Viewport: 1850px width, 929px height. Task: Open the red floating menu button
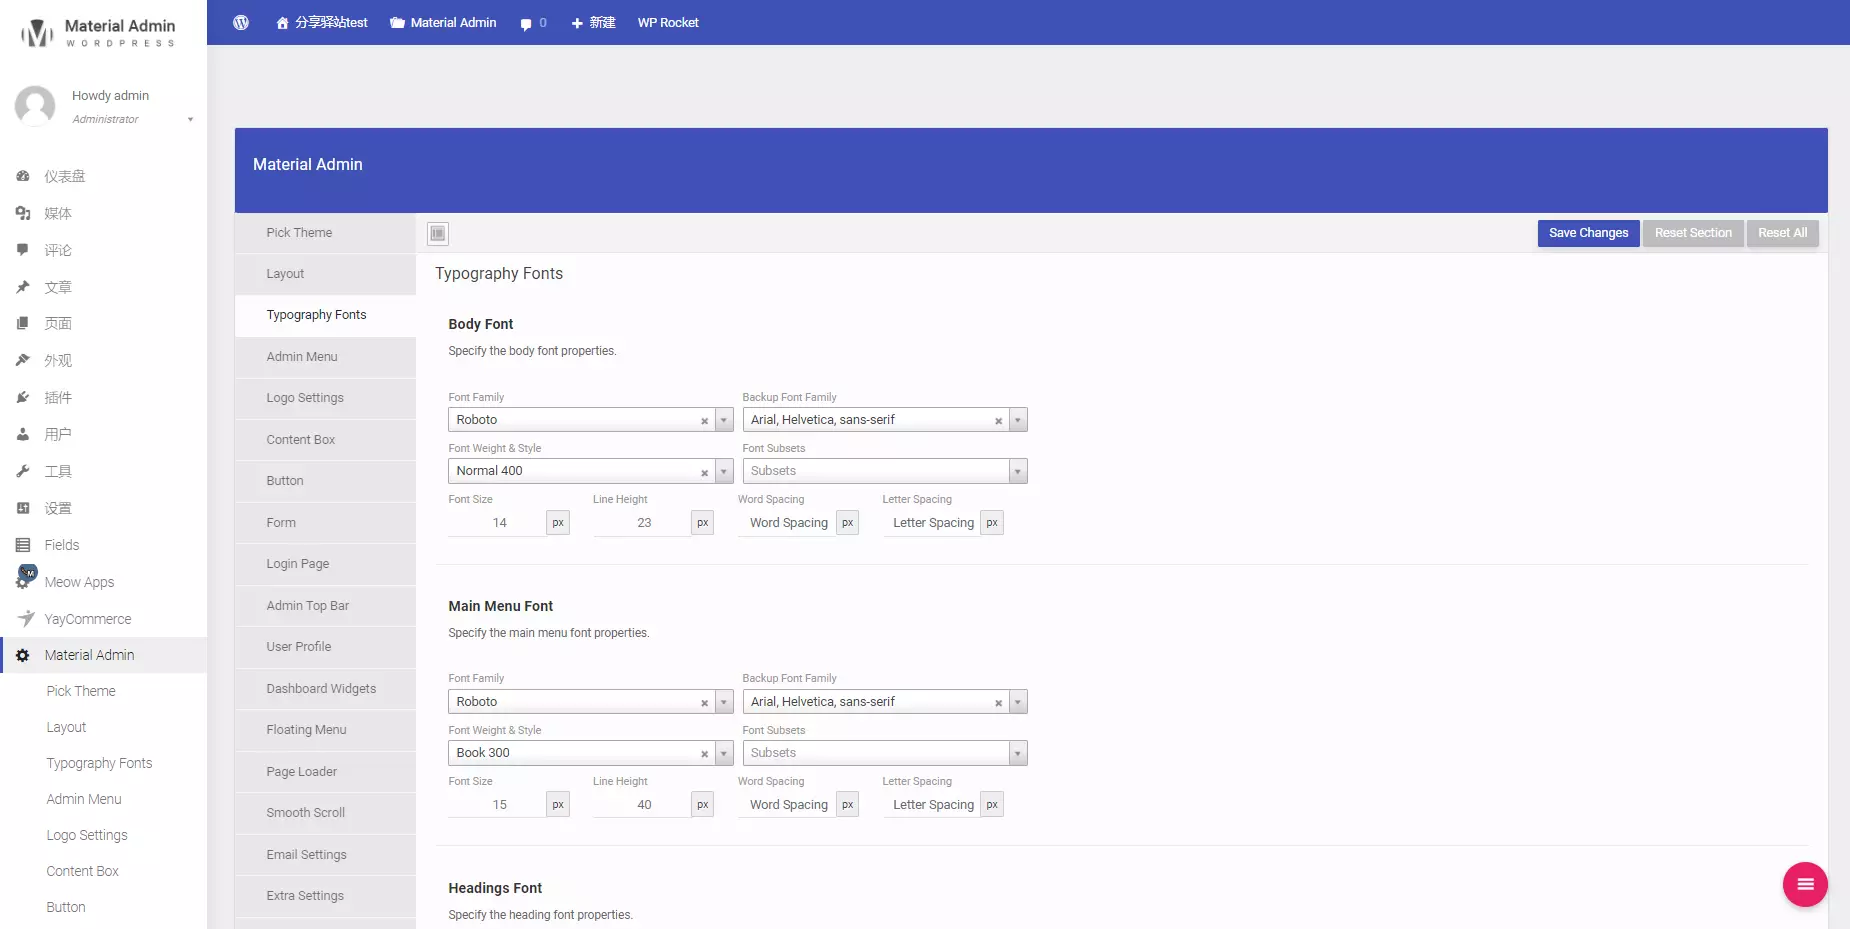(1805, 884)
